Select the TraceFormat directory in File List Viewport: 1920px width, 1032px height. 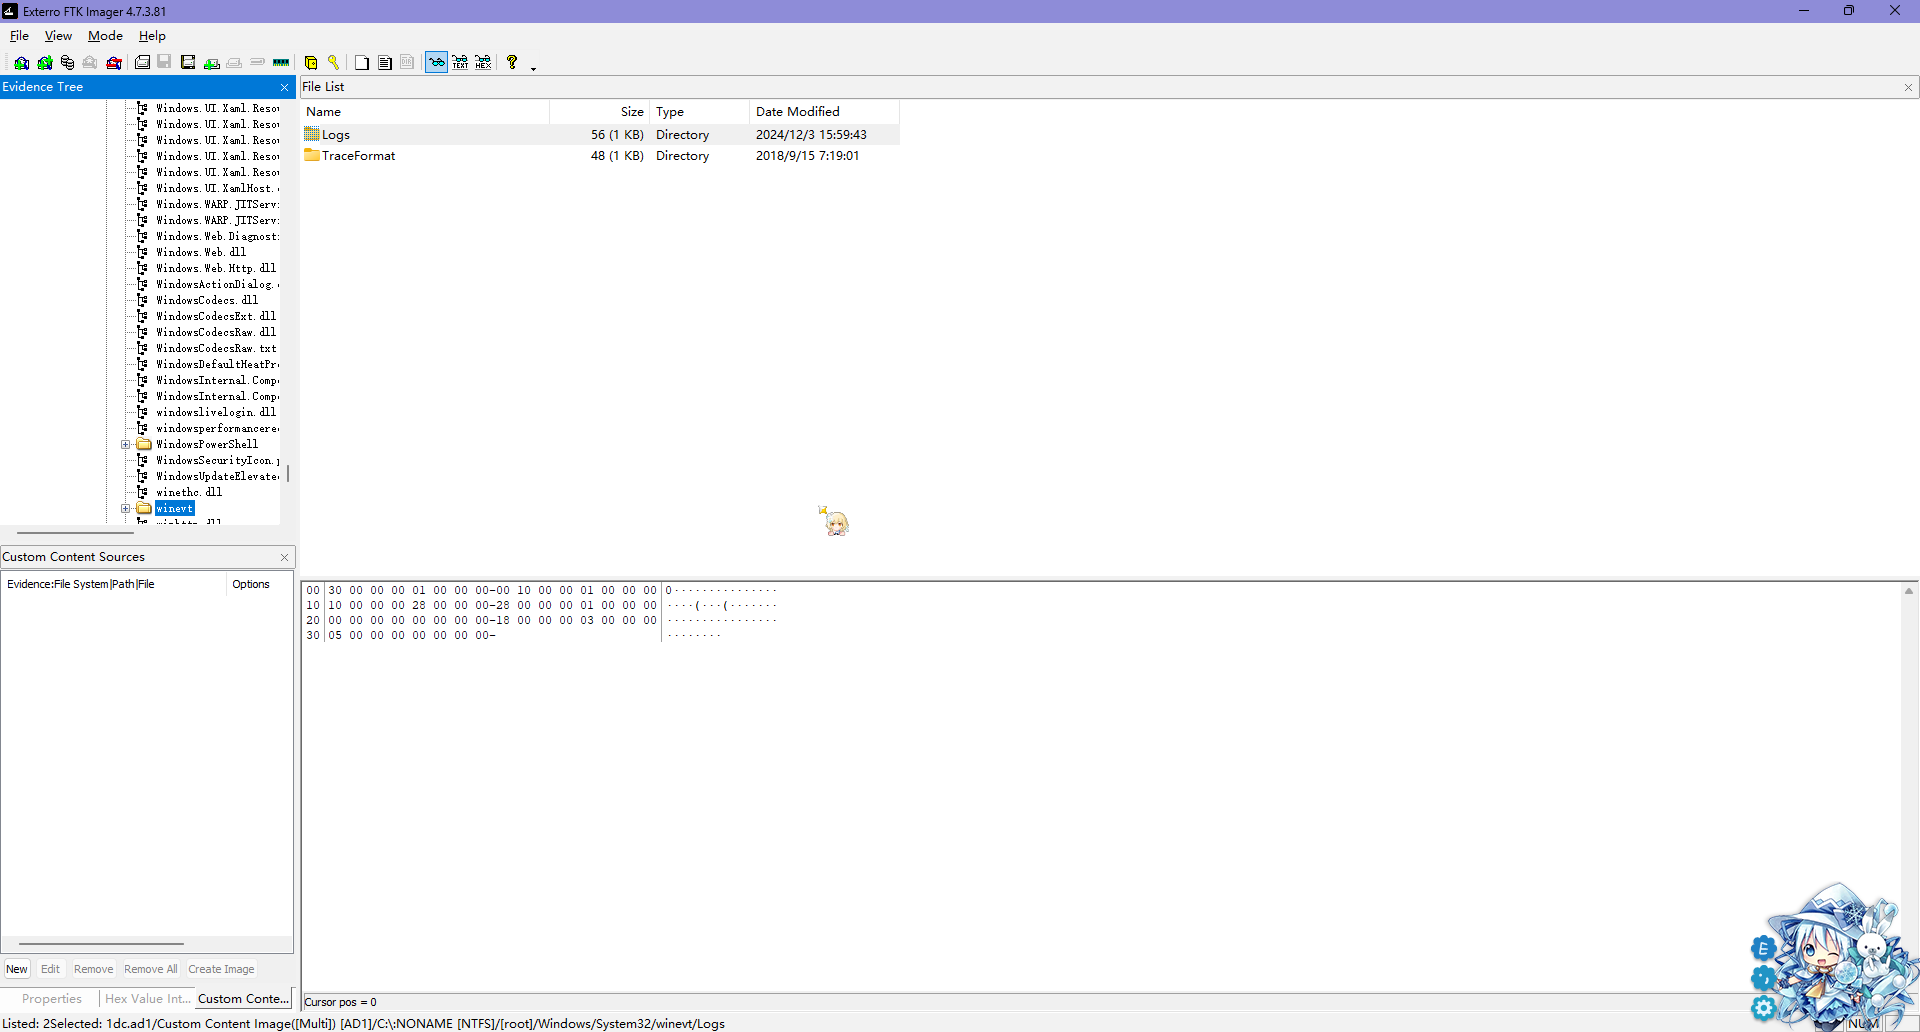point(358,156)
